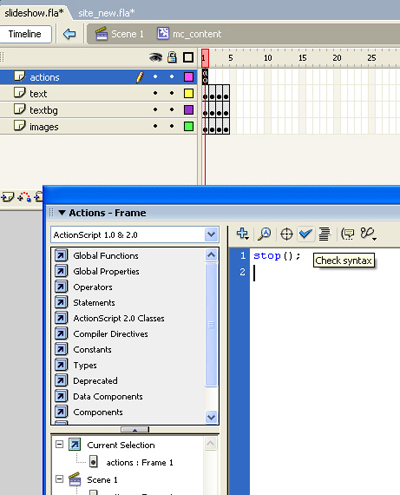Viewport: 400px width, 495px height.
Task: Click toolbox scroll down arrow
Action: click(211, 417)
